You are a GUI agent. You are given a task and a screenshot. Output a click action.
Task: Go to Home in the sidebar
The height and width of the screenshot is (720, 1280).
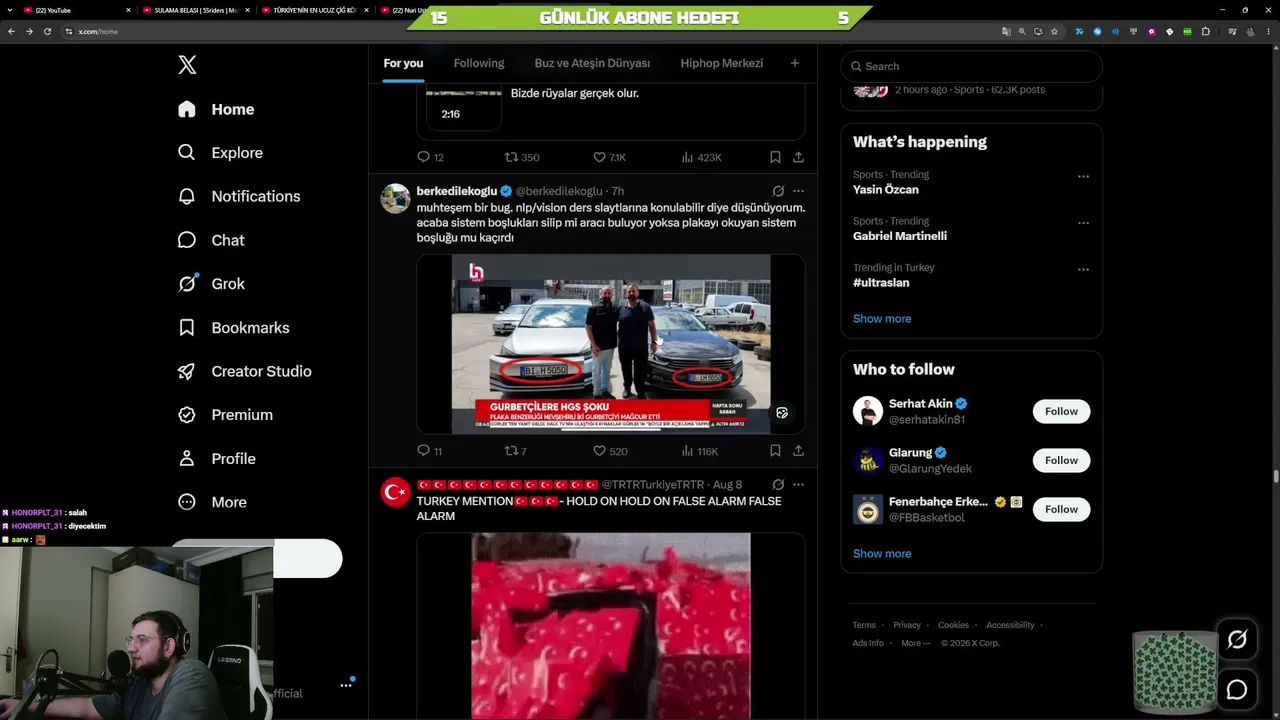[x=216, y=109]
